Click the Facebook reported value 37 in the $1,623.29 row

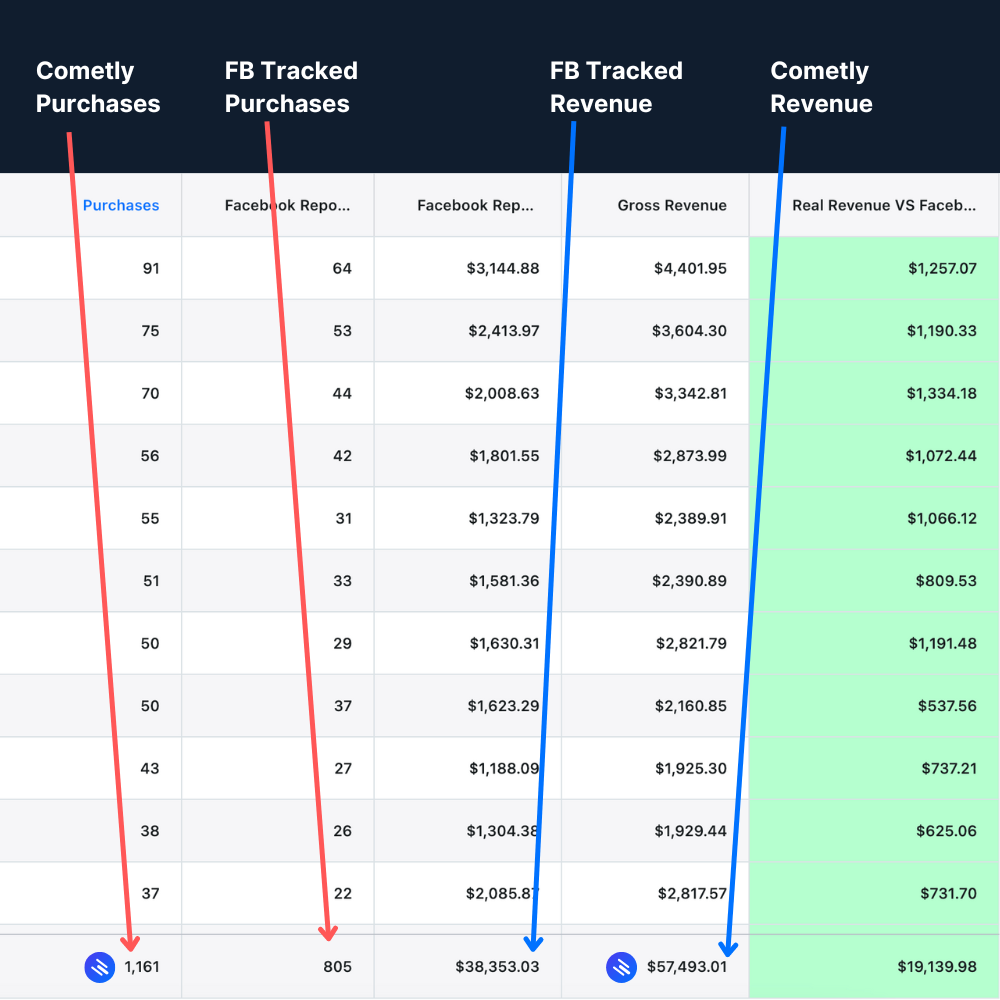coord(343,706)
